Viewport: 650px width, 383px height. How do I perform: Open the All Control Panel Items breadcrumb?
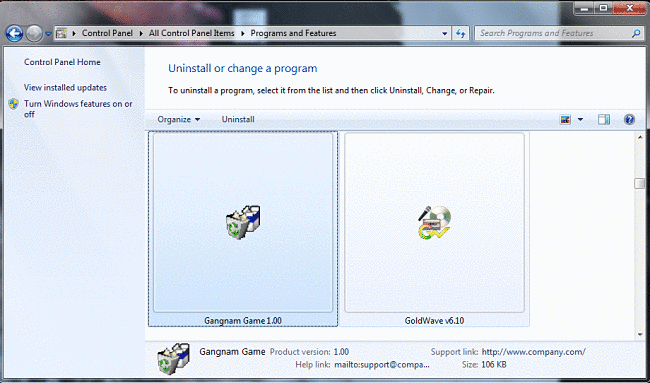click(192, 33)
